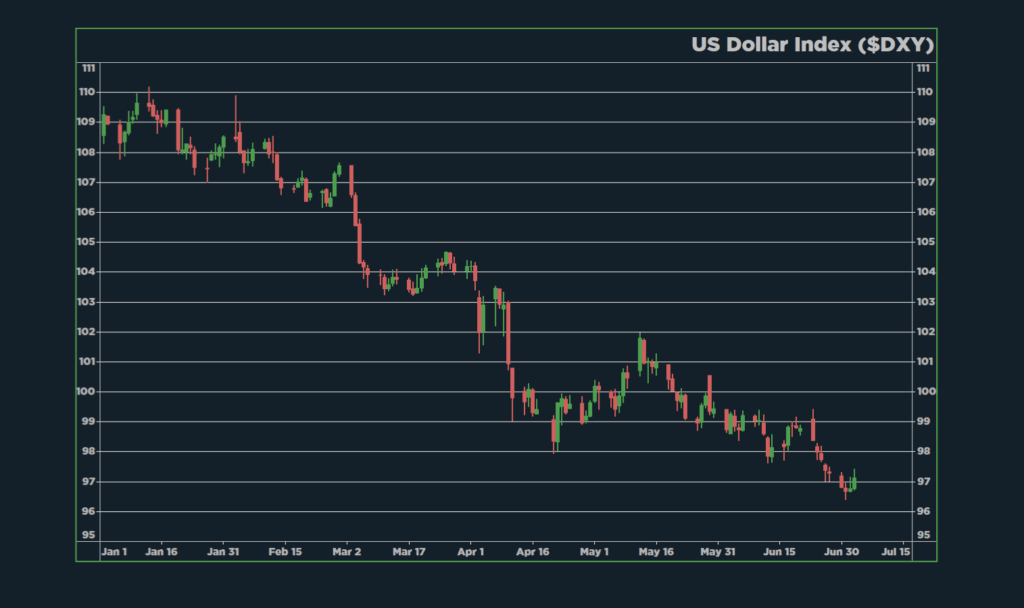Click the right axis value 99
The width and height of the screenshot is (1024, 608).
tap(923, 422)
